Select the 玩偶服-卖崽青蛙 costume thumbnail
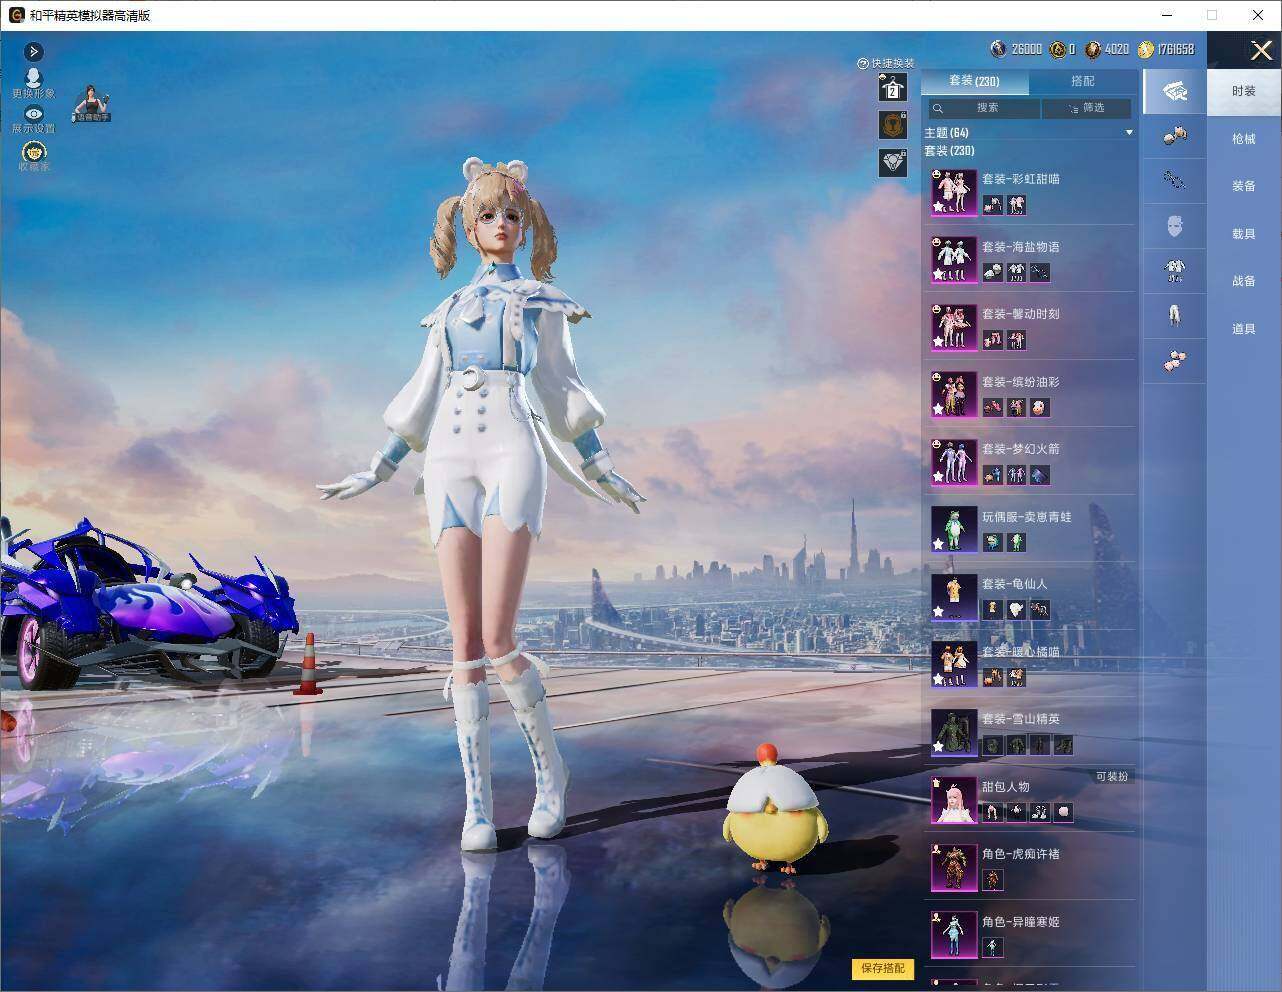The width and height of the screenshot is (1282, 992). point(954,529)
